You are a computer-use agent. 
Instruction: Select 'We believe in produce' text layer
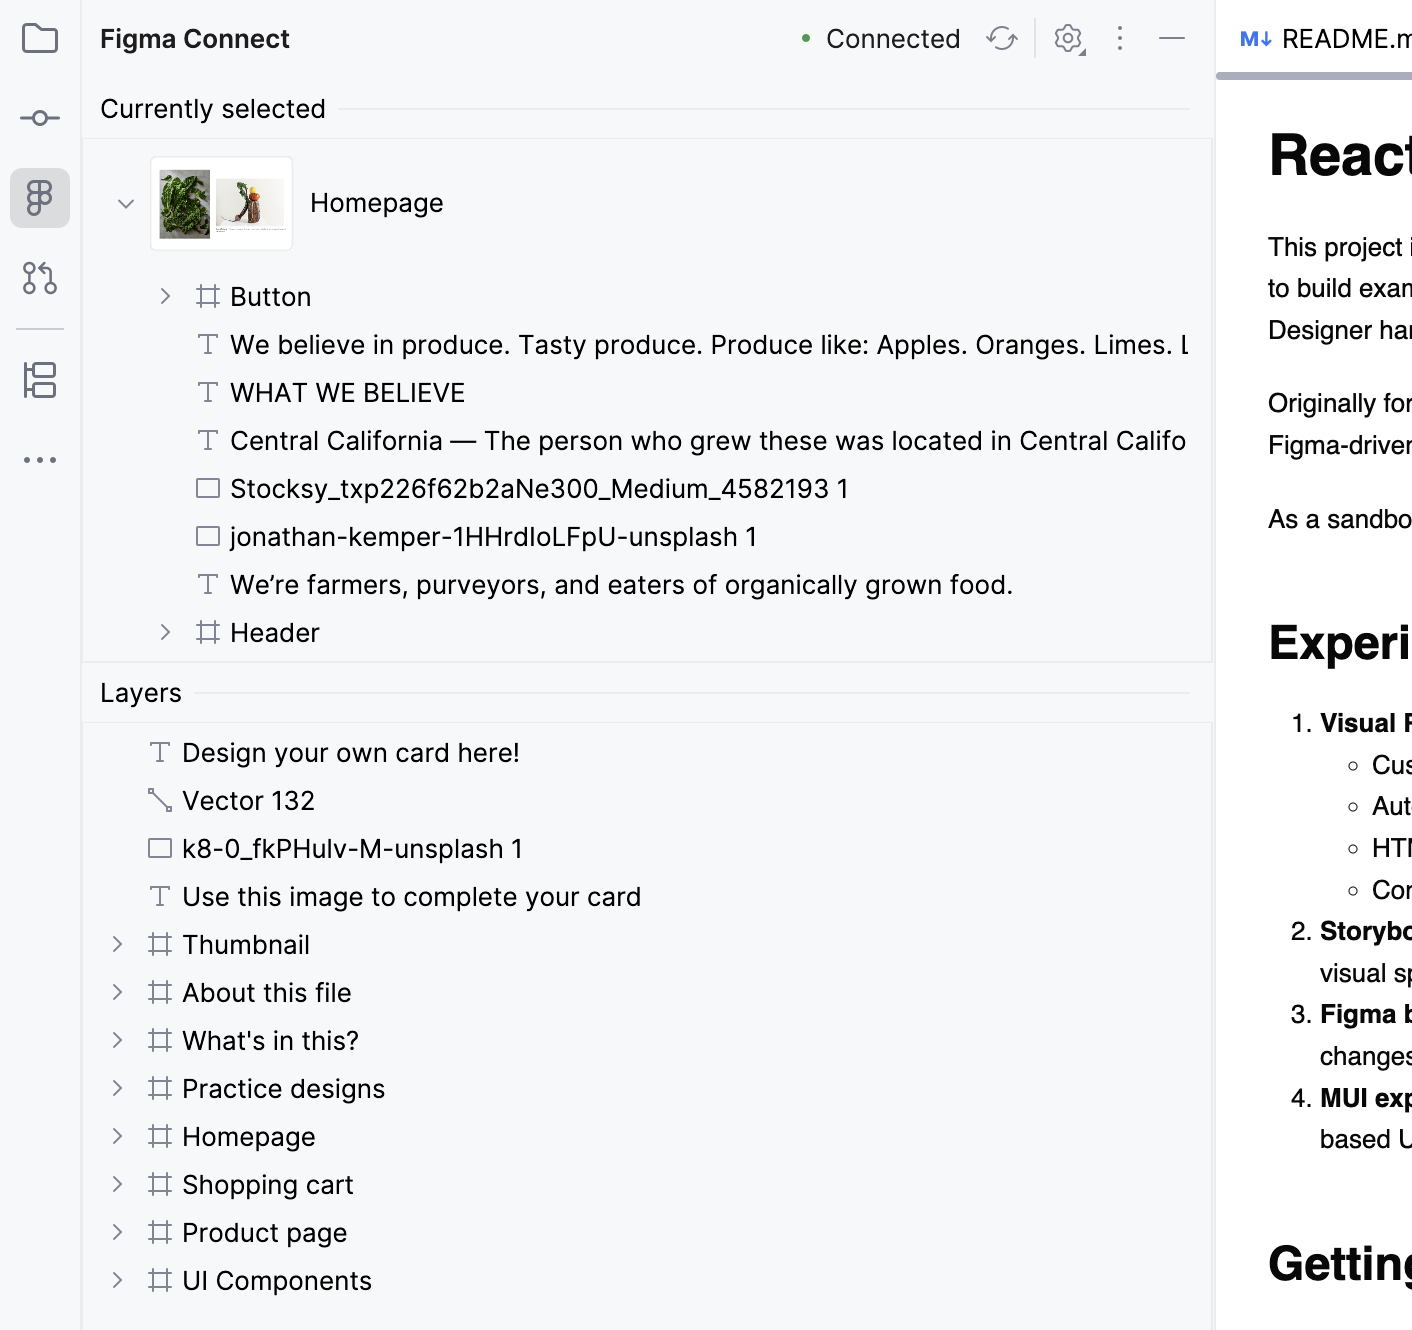click(x=709, y=345)
